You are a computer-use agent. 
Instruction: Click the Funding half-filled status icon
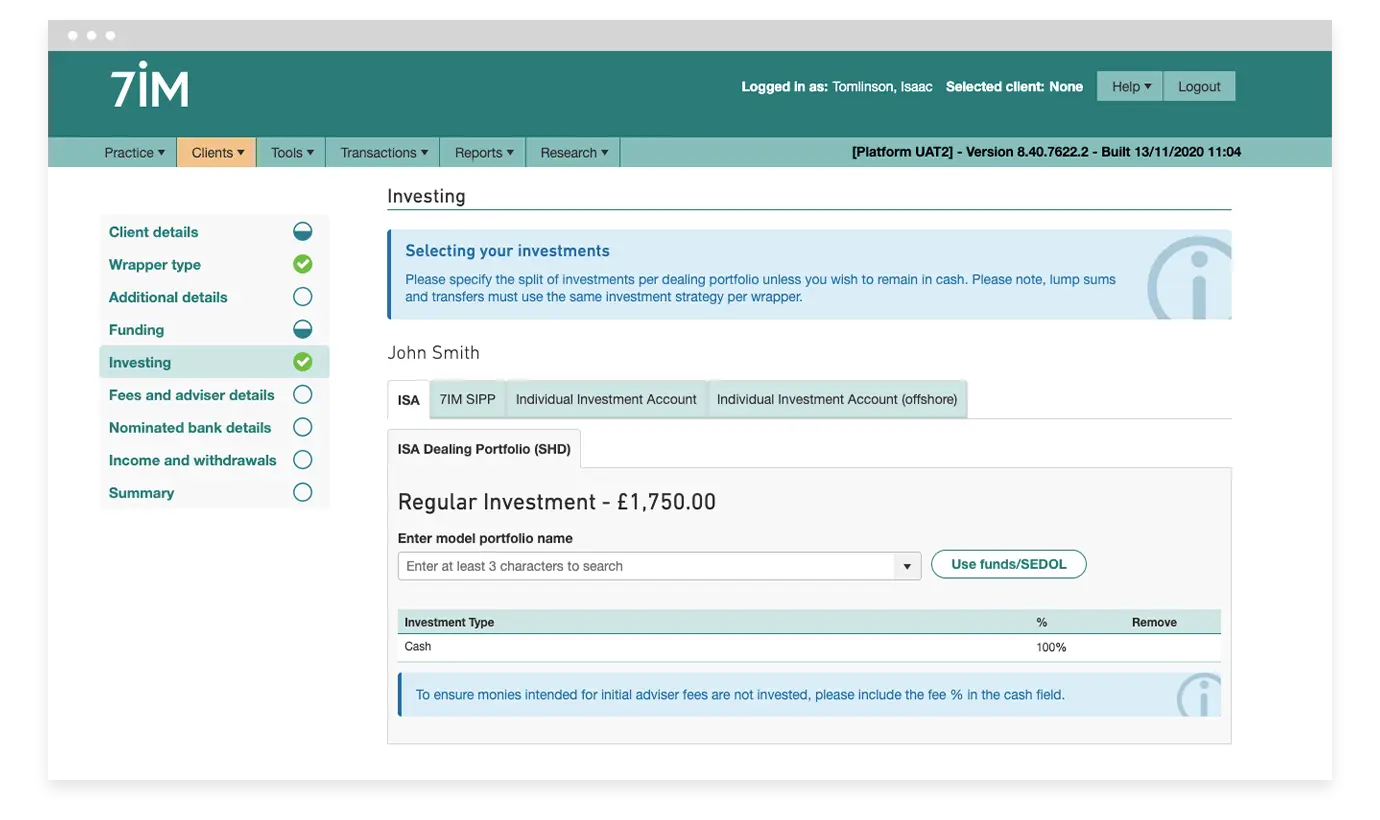[302, 330]
